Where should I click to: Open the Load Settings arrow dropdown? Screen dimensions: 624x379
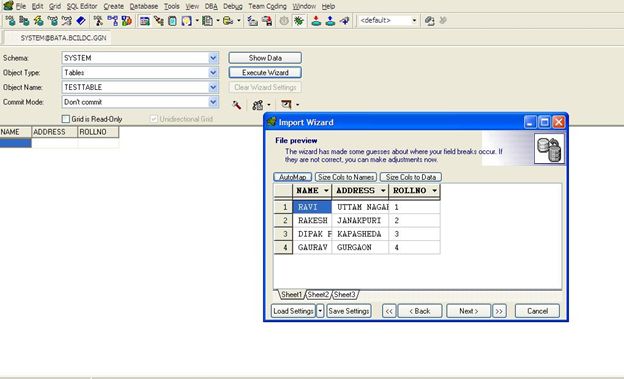point(320,311)
